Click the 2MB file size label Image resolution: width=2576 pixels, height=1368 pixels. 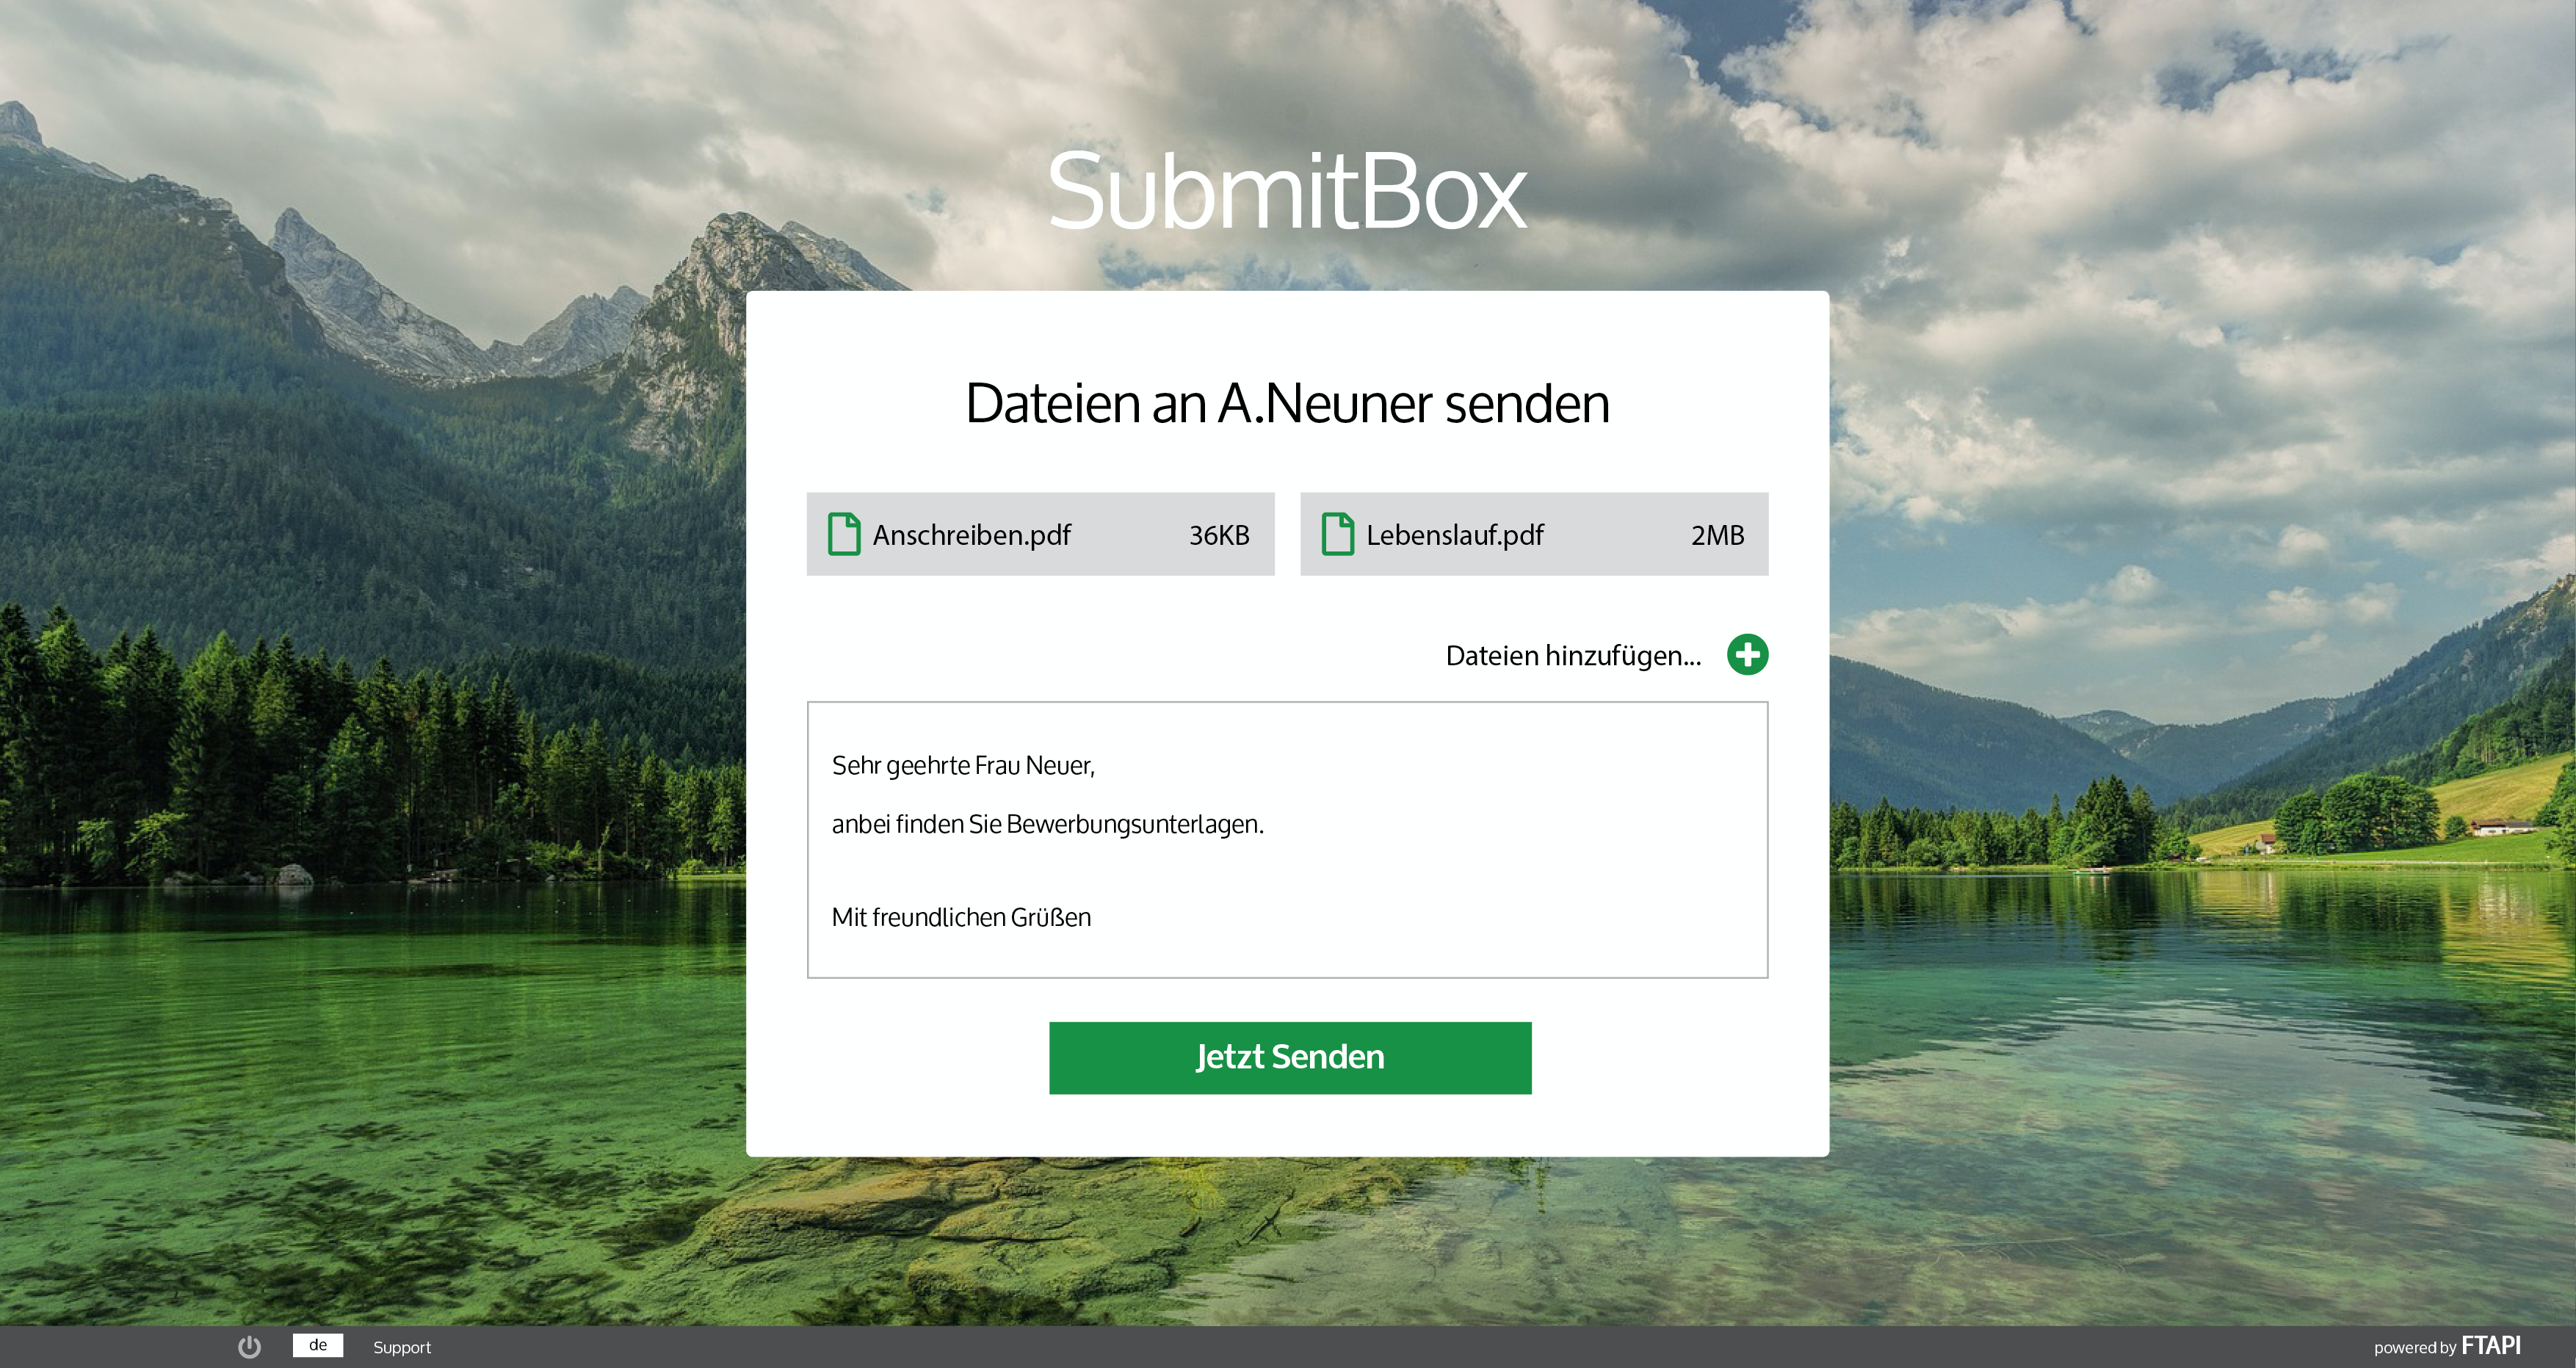[1717, 535]
